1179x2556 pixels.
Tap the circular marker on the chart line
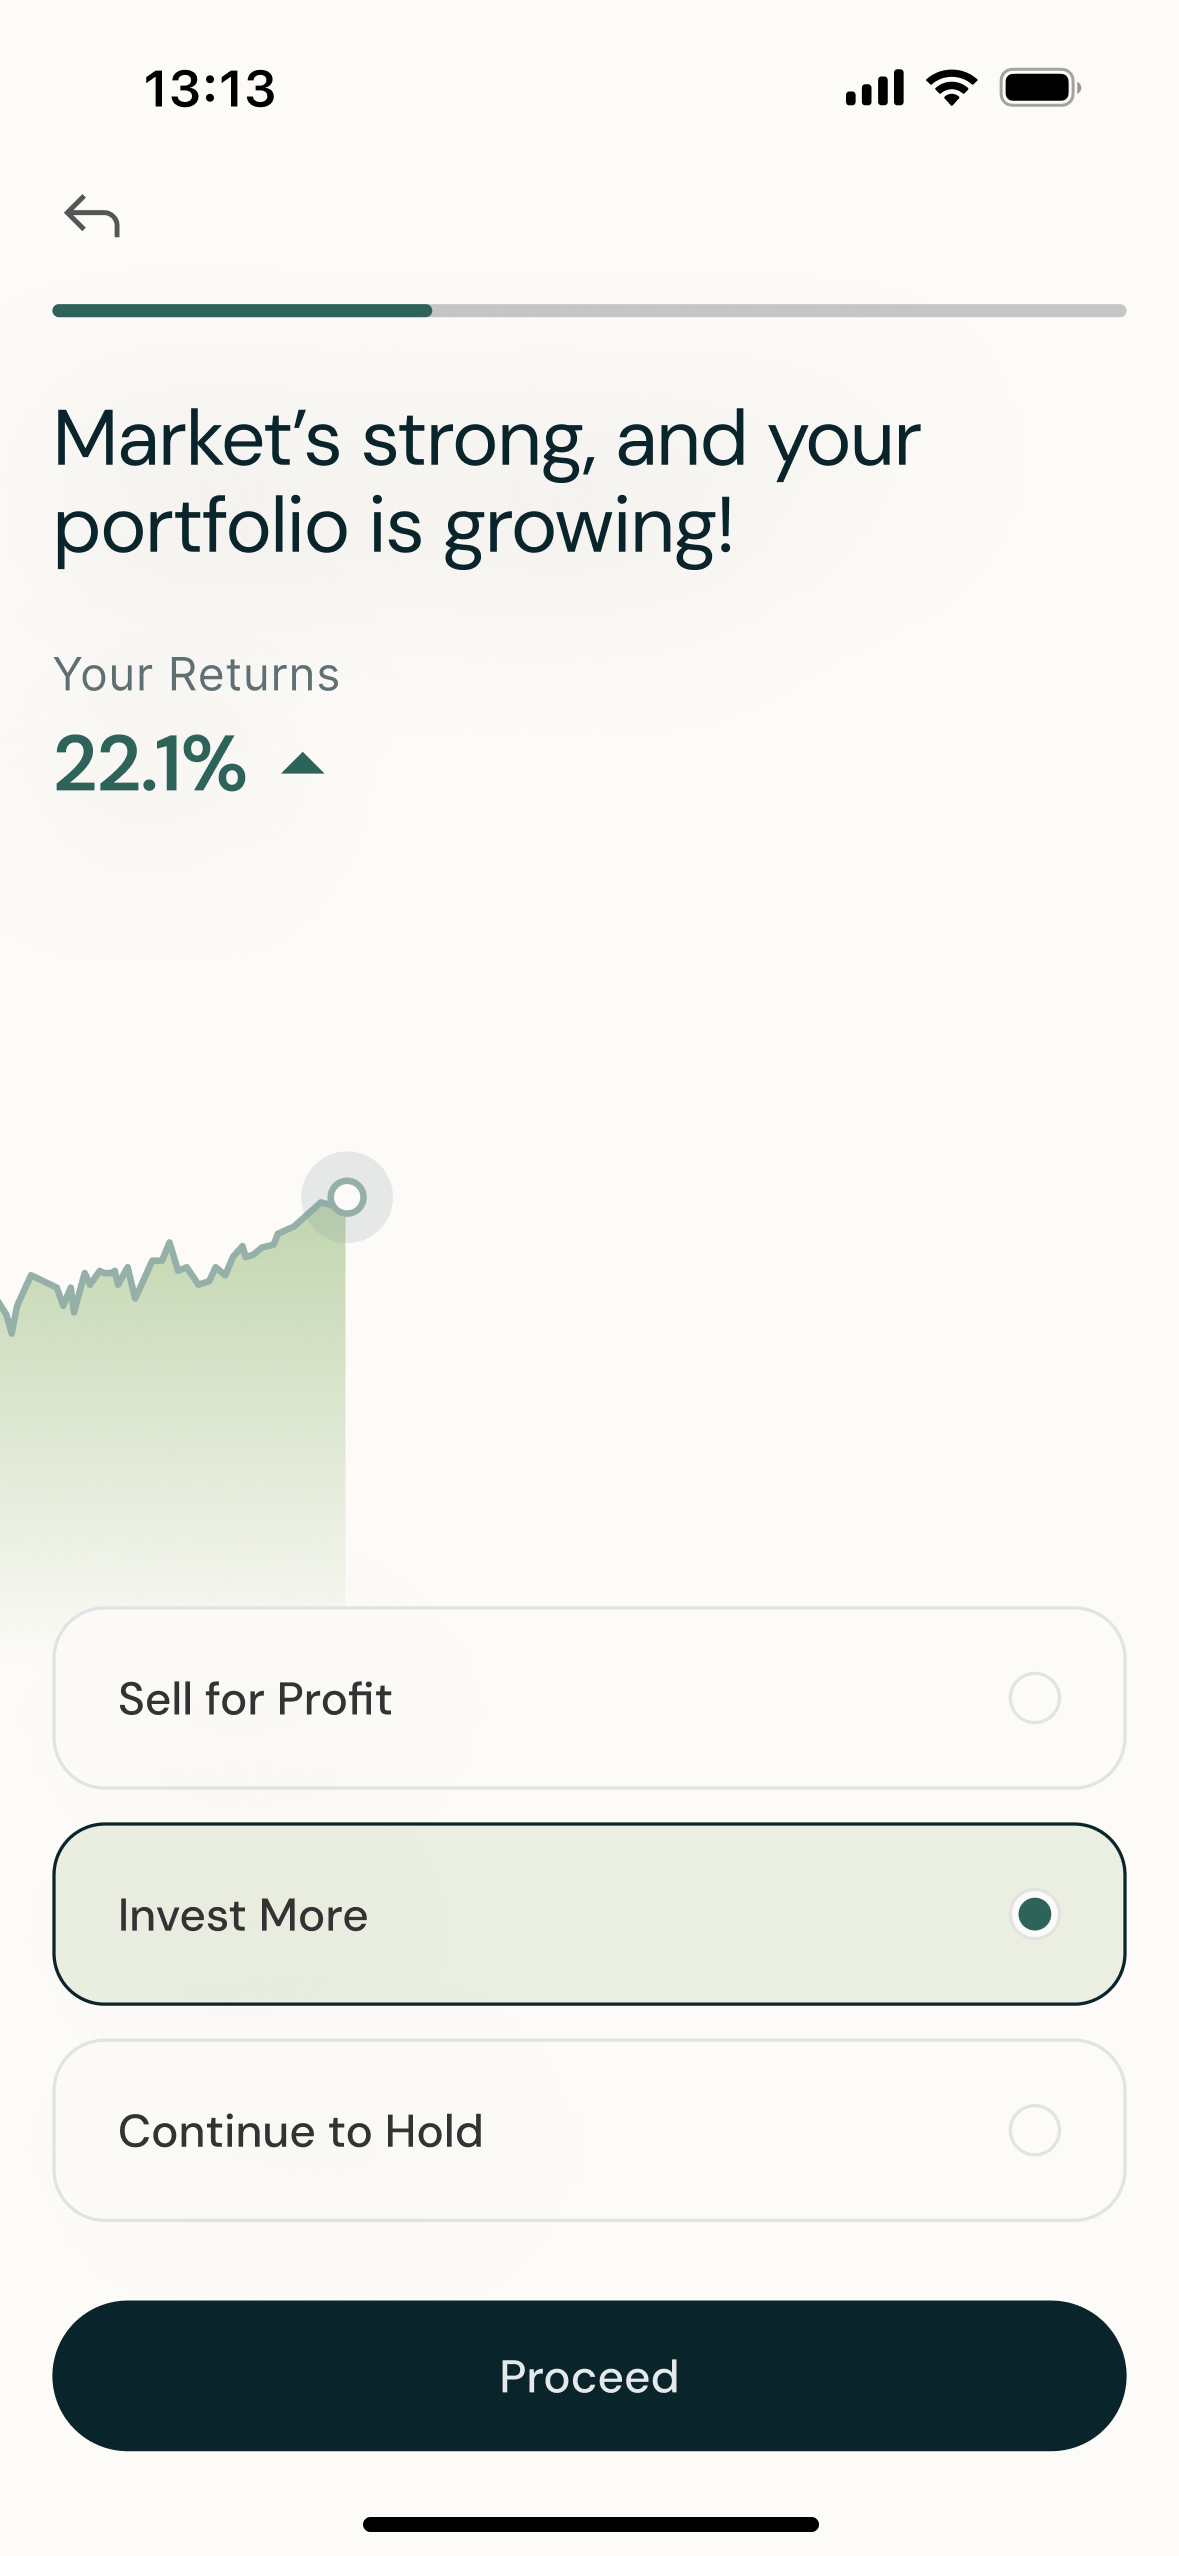[347, 1197]
